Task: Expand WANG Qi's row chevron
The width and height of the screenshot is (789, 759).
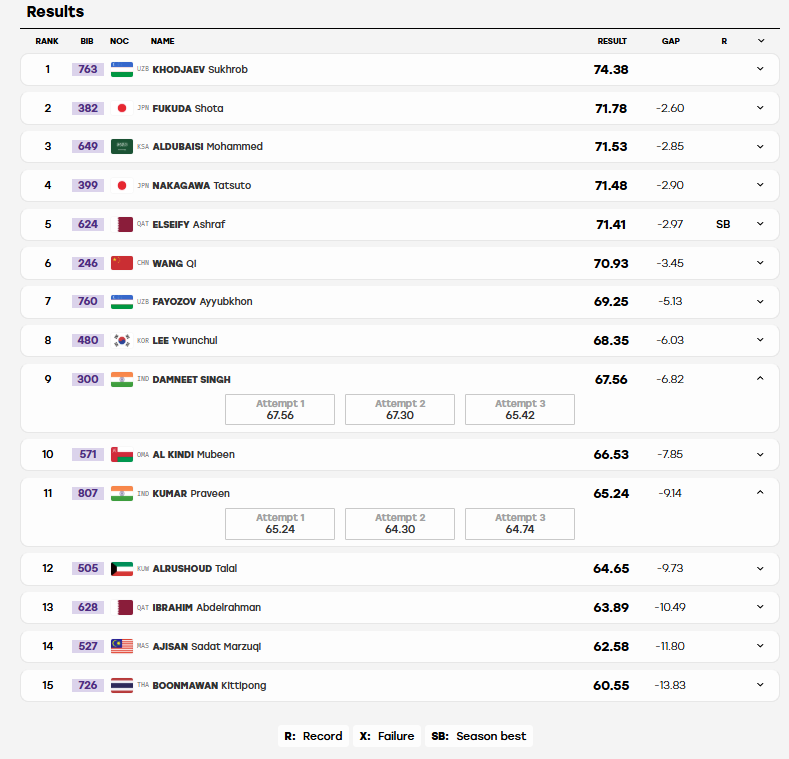Action: pos(760,263)
